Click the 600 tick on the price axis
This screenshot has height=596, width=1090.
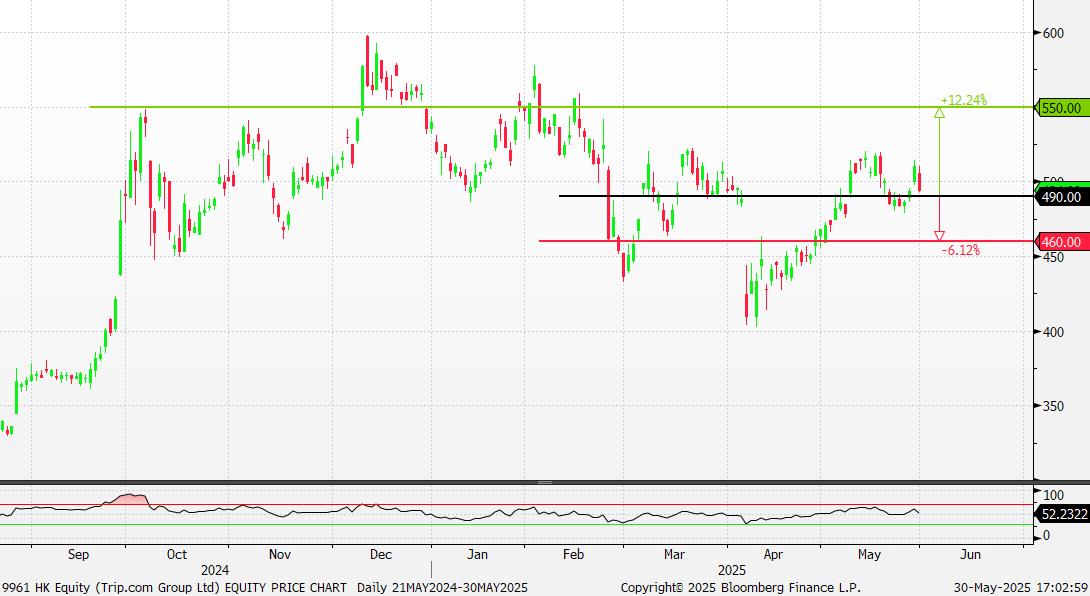1053,33
